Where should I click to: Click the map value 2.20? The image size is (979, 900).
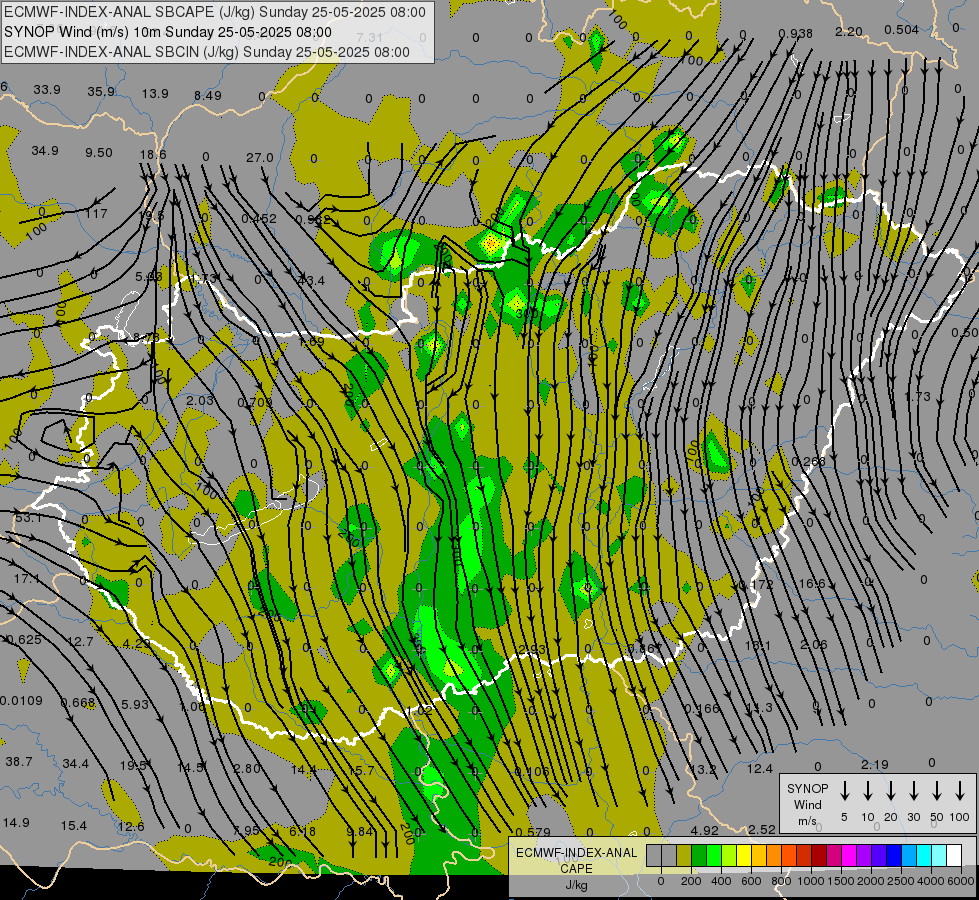click(849, 32)
